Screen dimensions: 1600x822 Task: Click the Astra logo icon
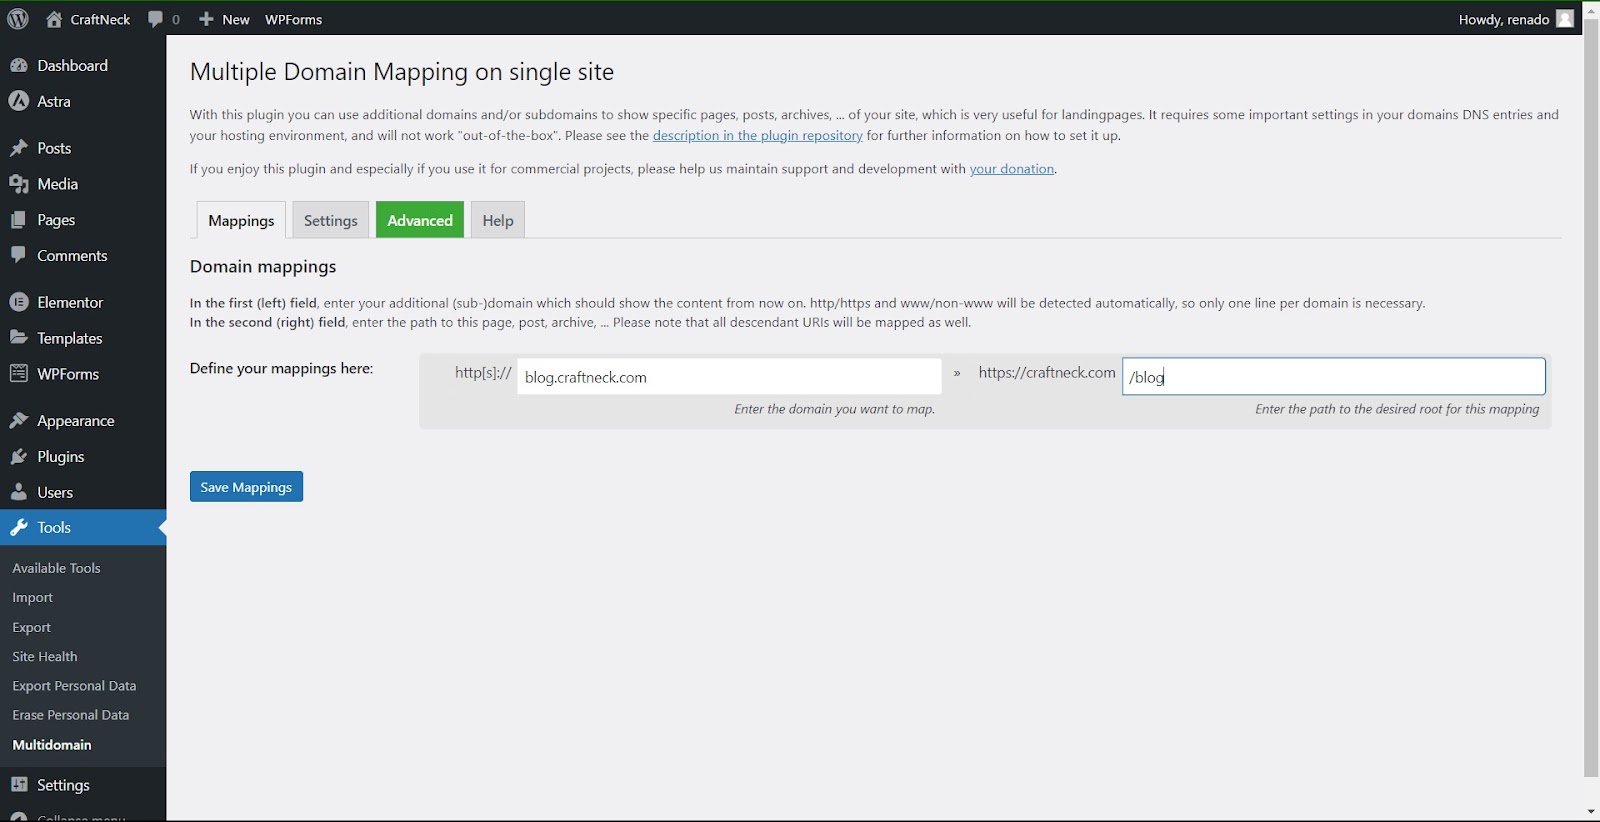click(x=19, y=101)
